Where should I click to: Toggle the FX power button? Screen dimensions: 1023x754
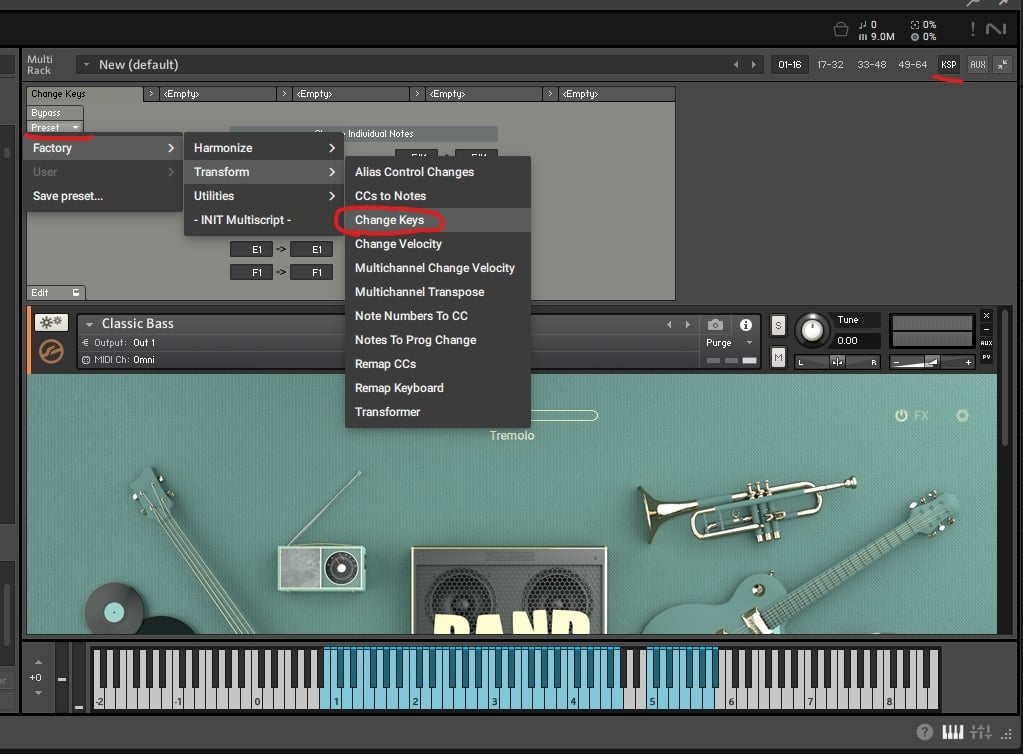pos(901,415)
